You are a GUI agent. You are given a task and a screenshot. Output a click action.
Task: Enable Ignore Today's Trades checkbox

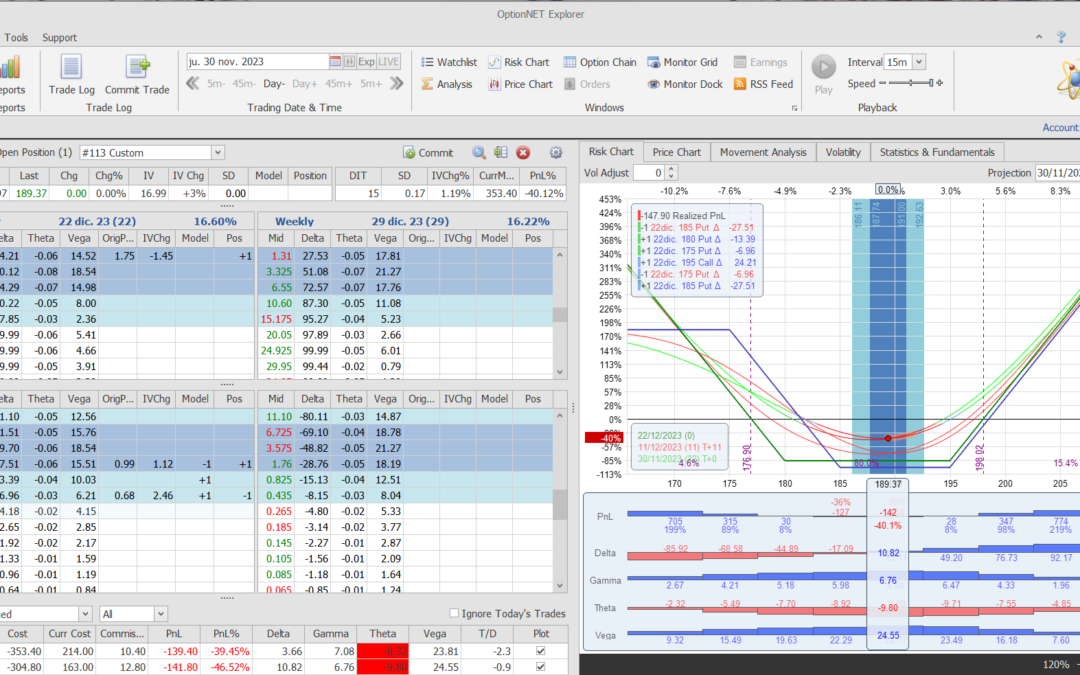tap(455, 613)
